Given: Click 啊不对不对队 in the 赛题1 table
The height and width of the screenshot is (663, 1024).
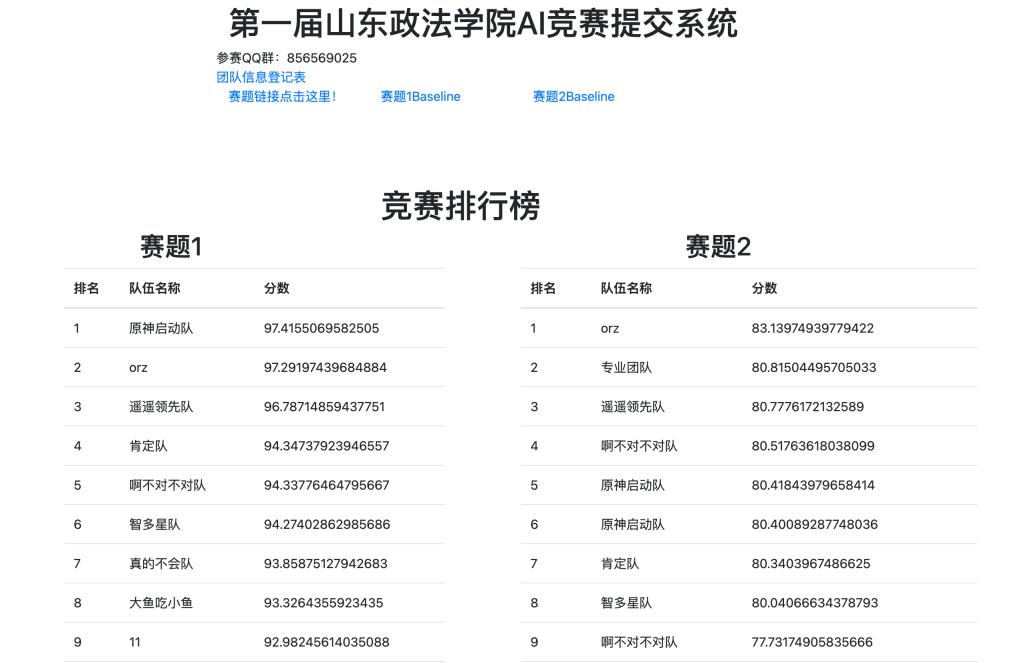Looking at the screenshot, I should 167,485.
